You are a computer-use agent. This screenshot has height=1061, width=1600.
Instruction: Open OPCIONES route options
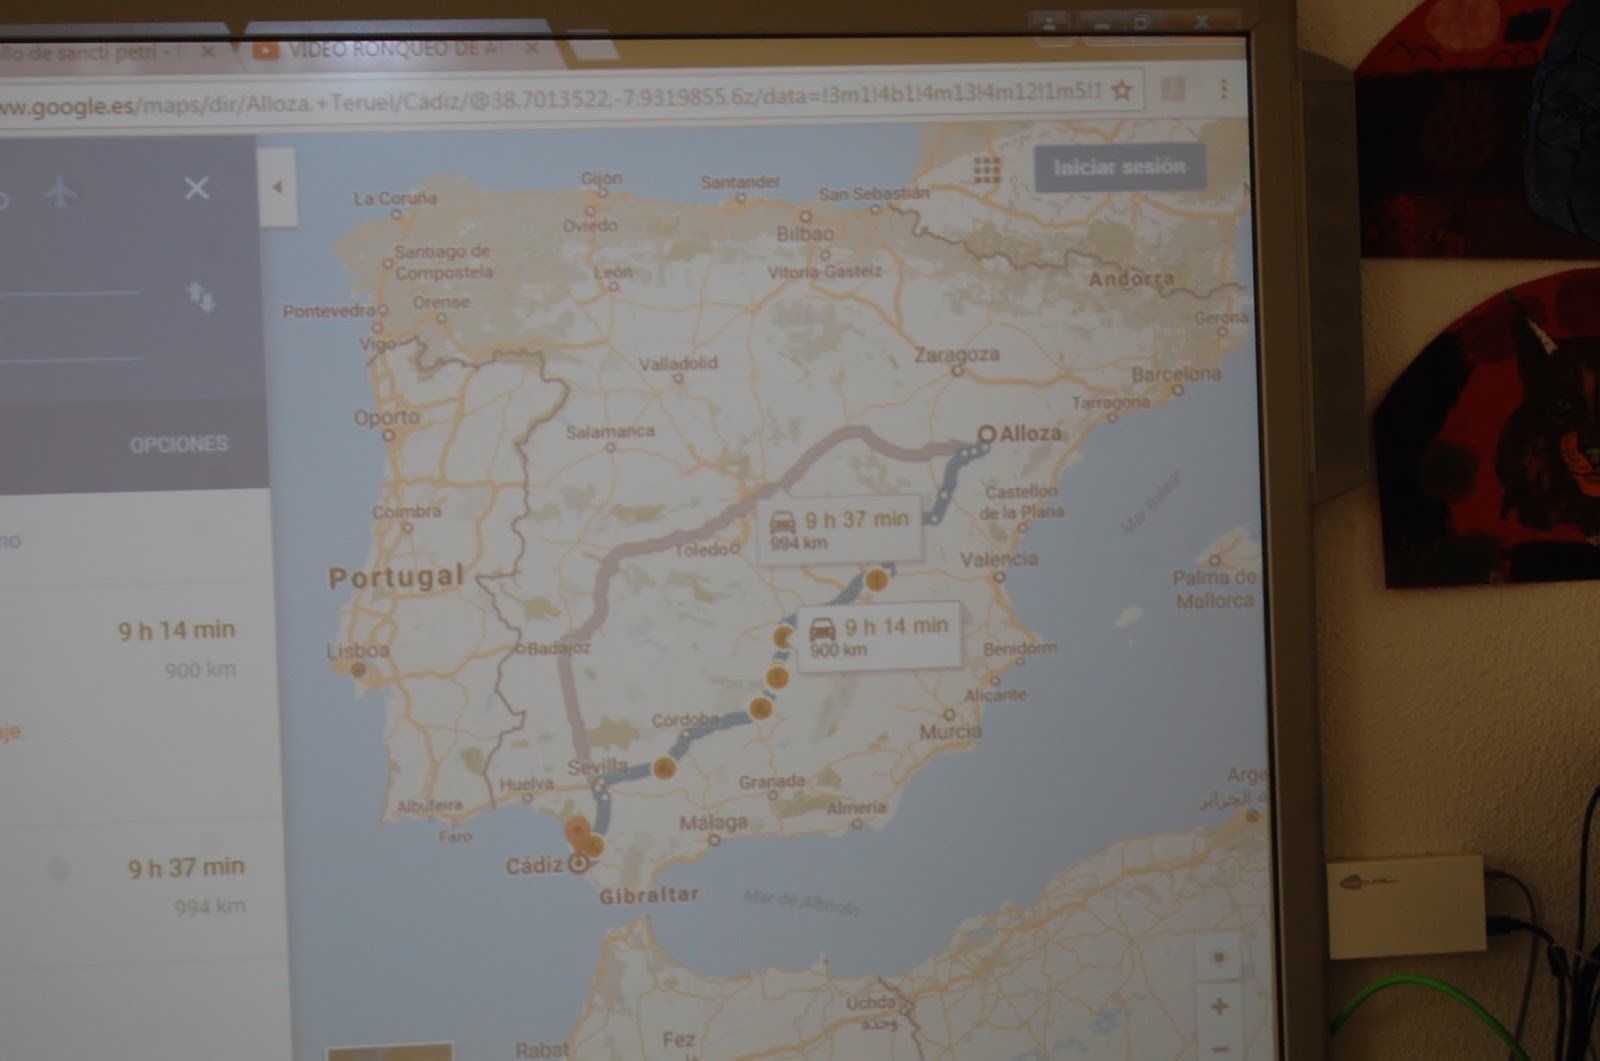point(178,444)
